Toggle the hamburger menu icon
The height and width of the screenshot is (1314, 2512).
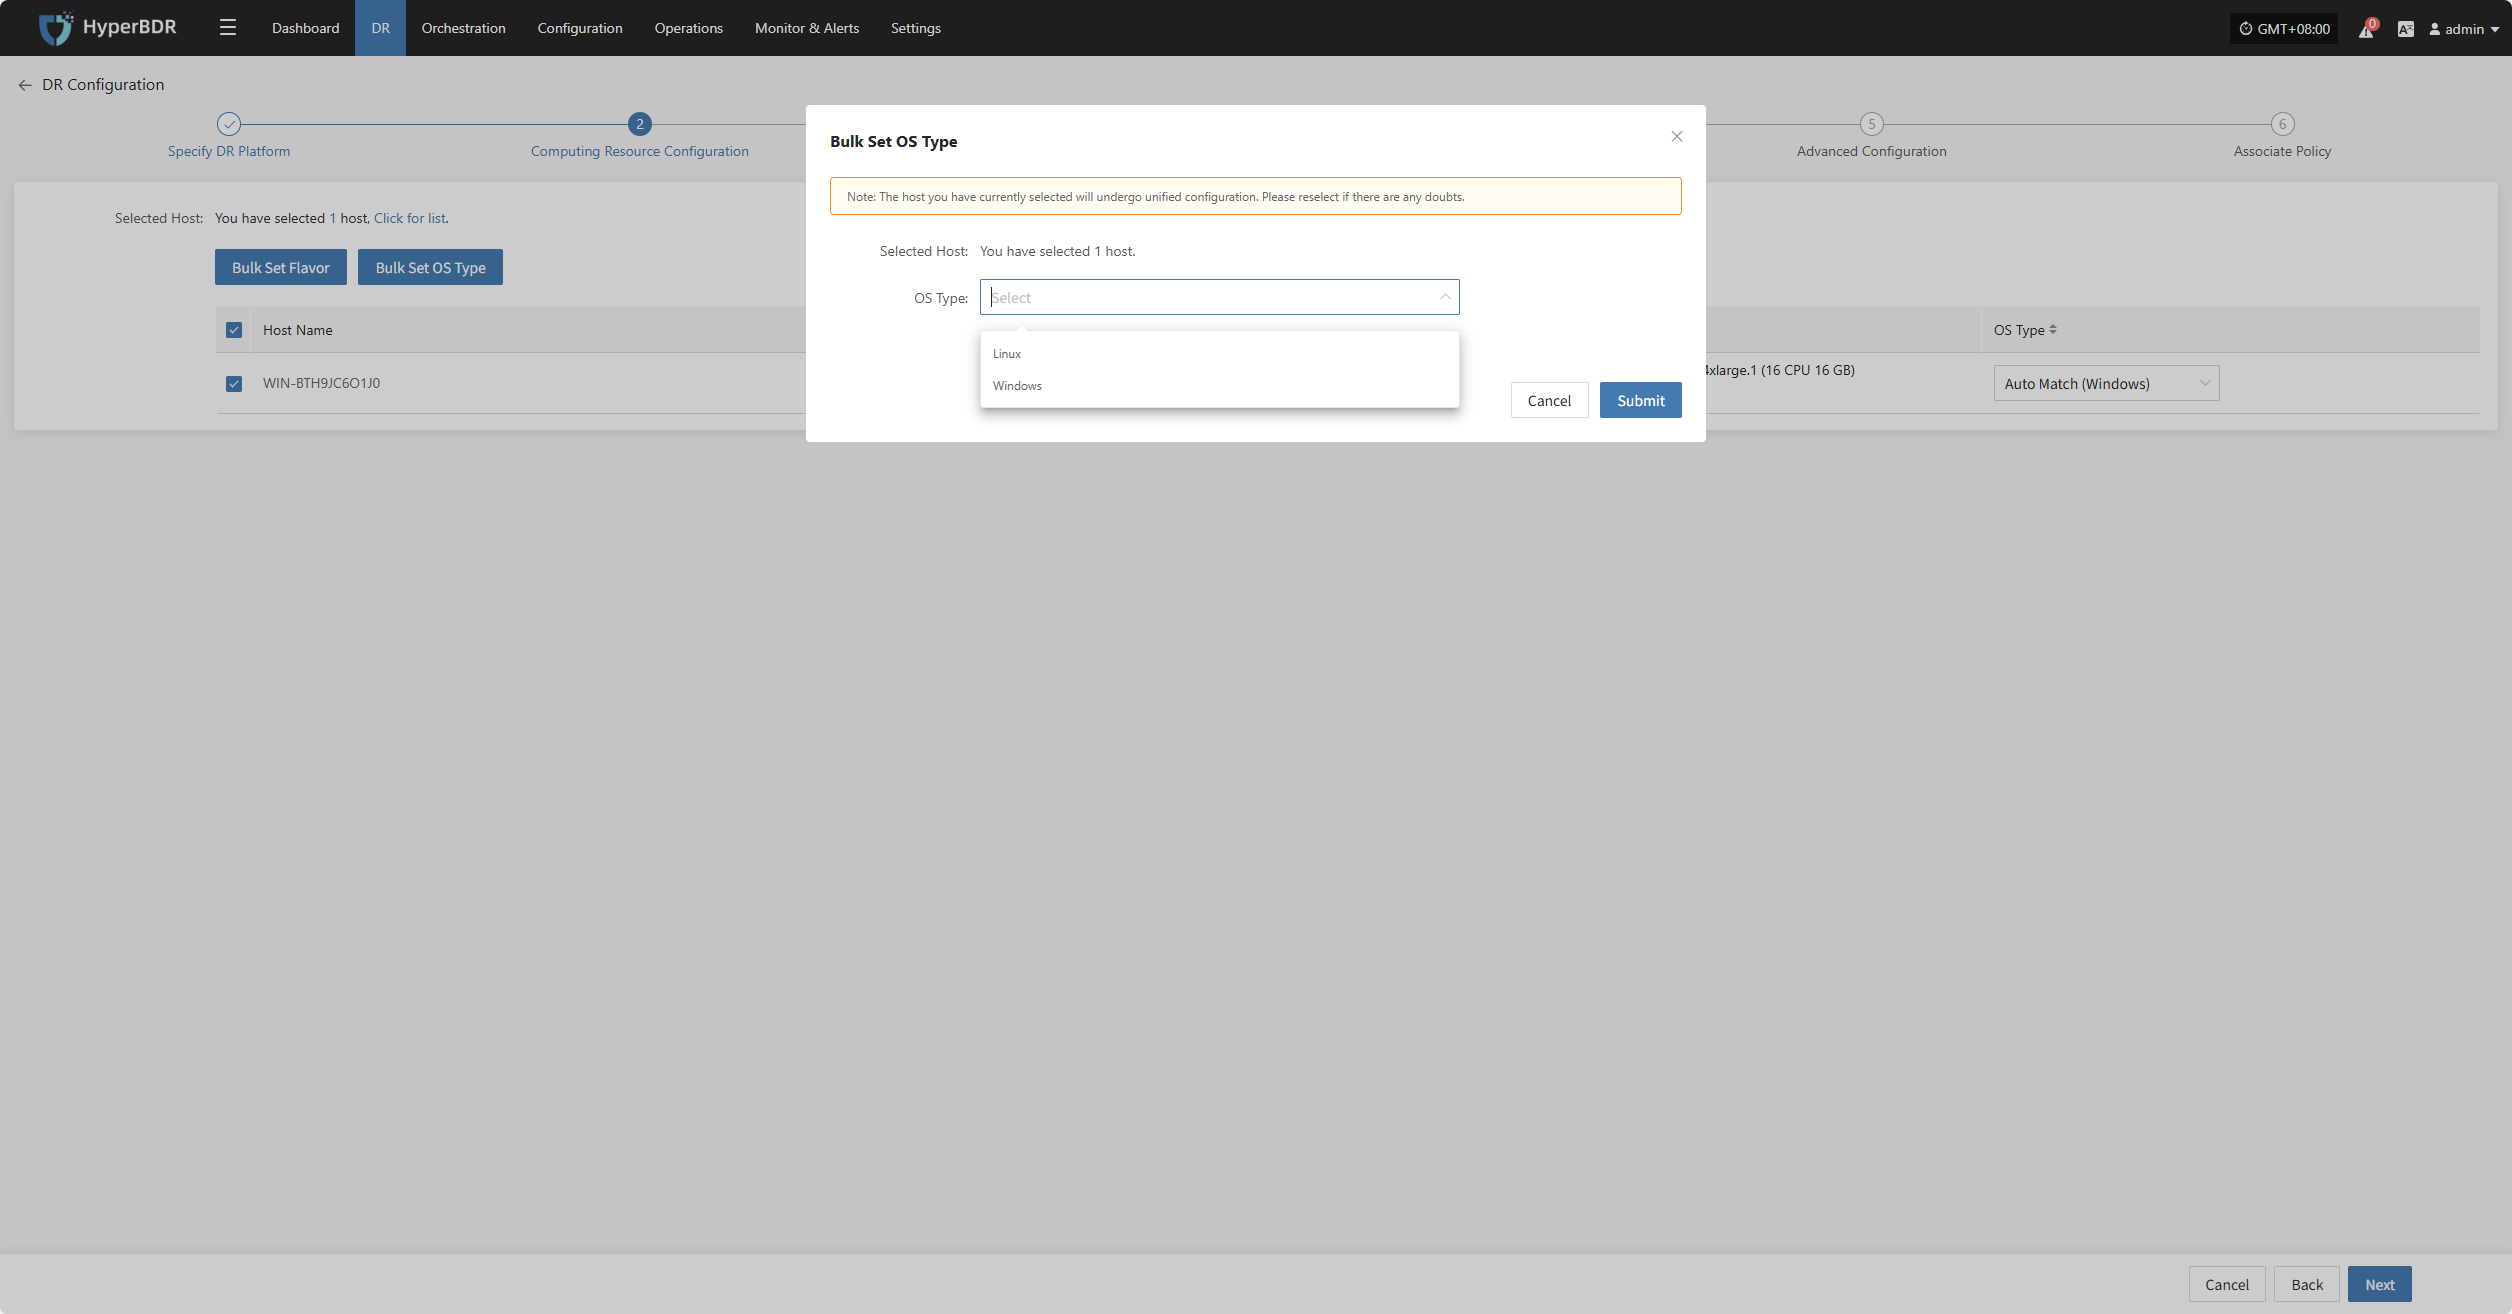pyautogui.click(x=228, y=28)
